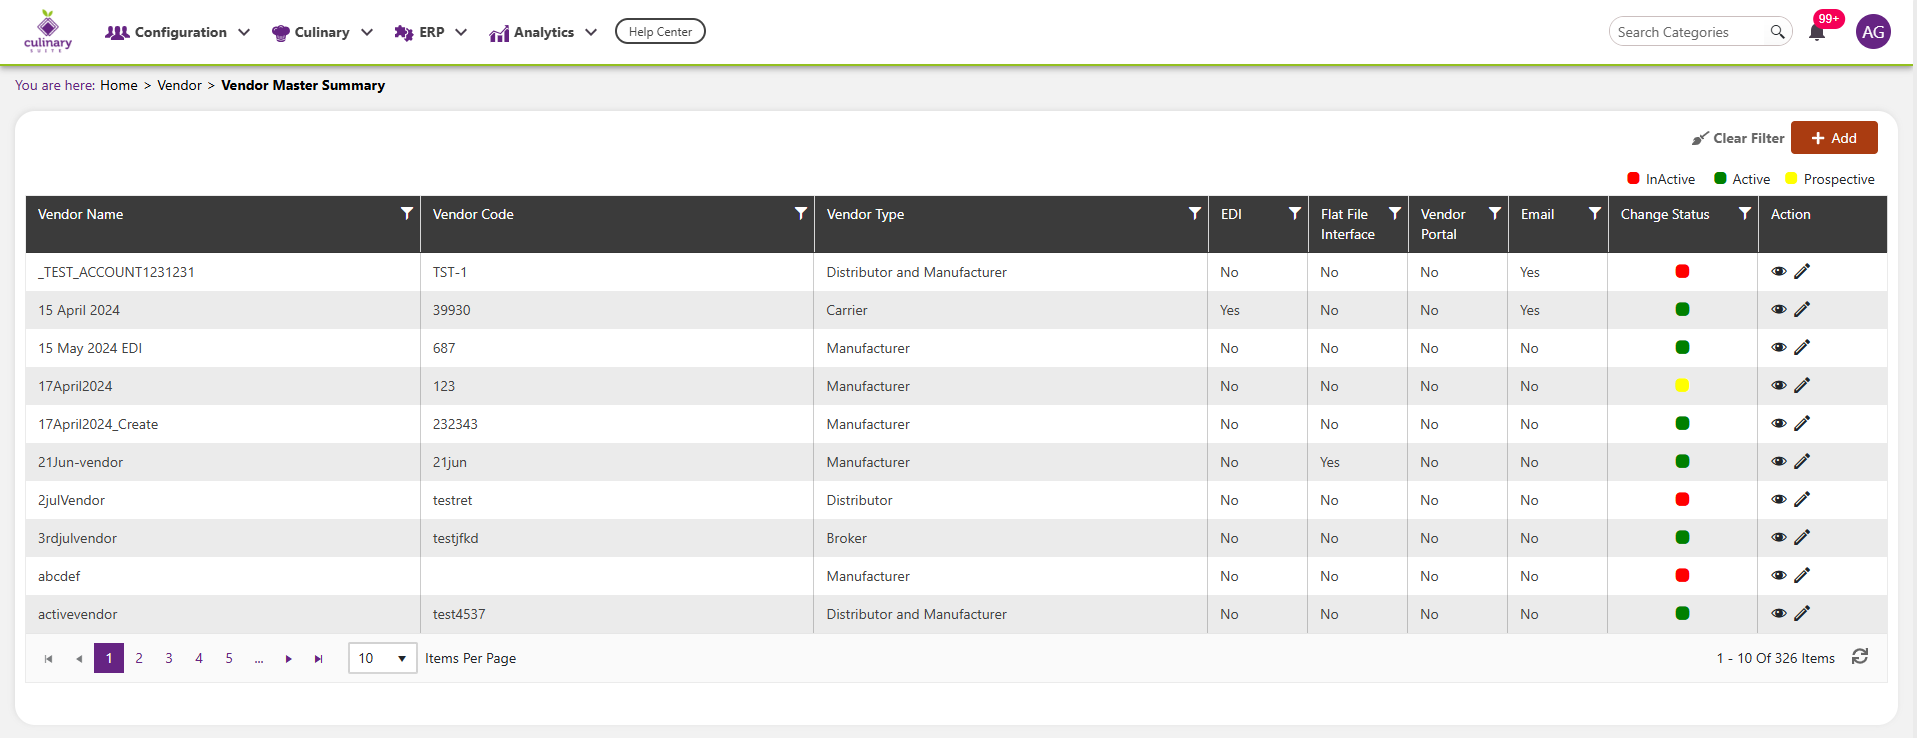Viewport: 1917px width, 738px height.
Task: View the abcdef vendor details
Action: tap(1779, 575)
